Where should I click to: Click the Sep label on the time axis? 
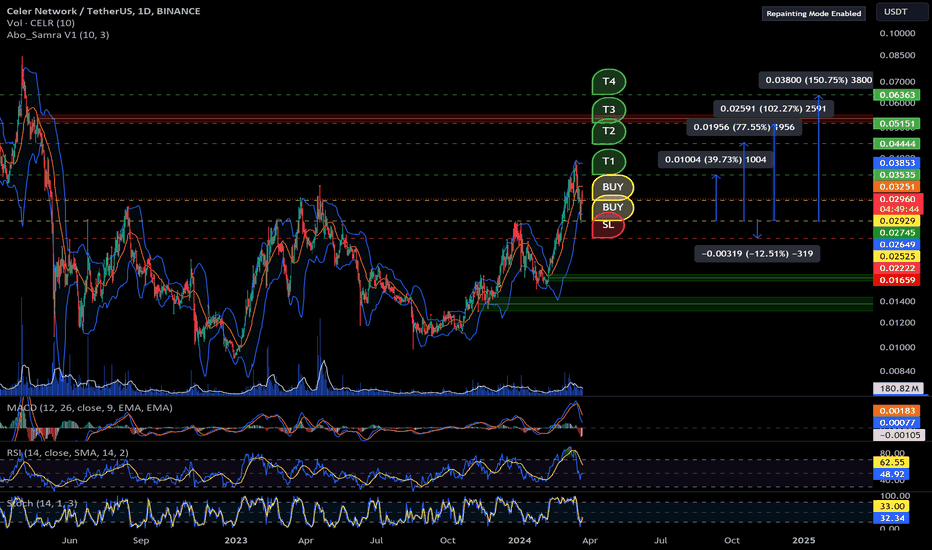141,540
